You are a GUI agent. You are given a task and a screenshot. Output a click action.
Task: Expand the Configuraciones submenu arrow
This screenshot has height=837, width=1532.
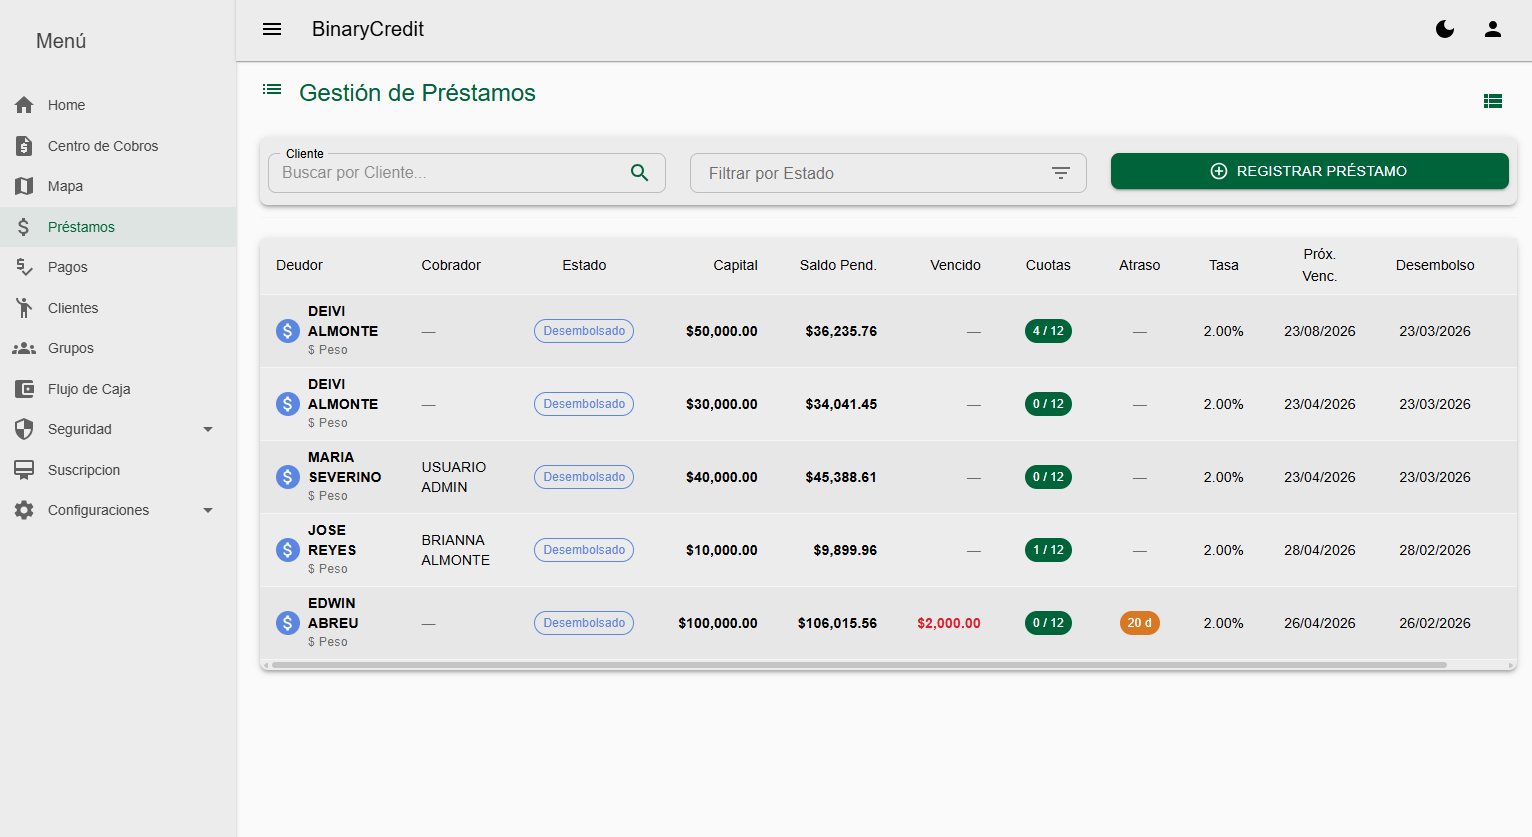[x=208, y=510]
